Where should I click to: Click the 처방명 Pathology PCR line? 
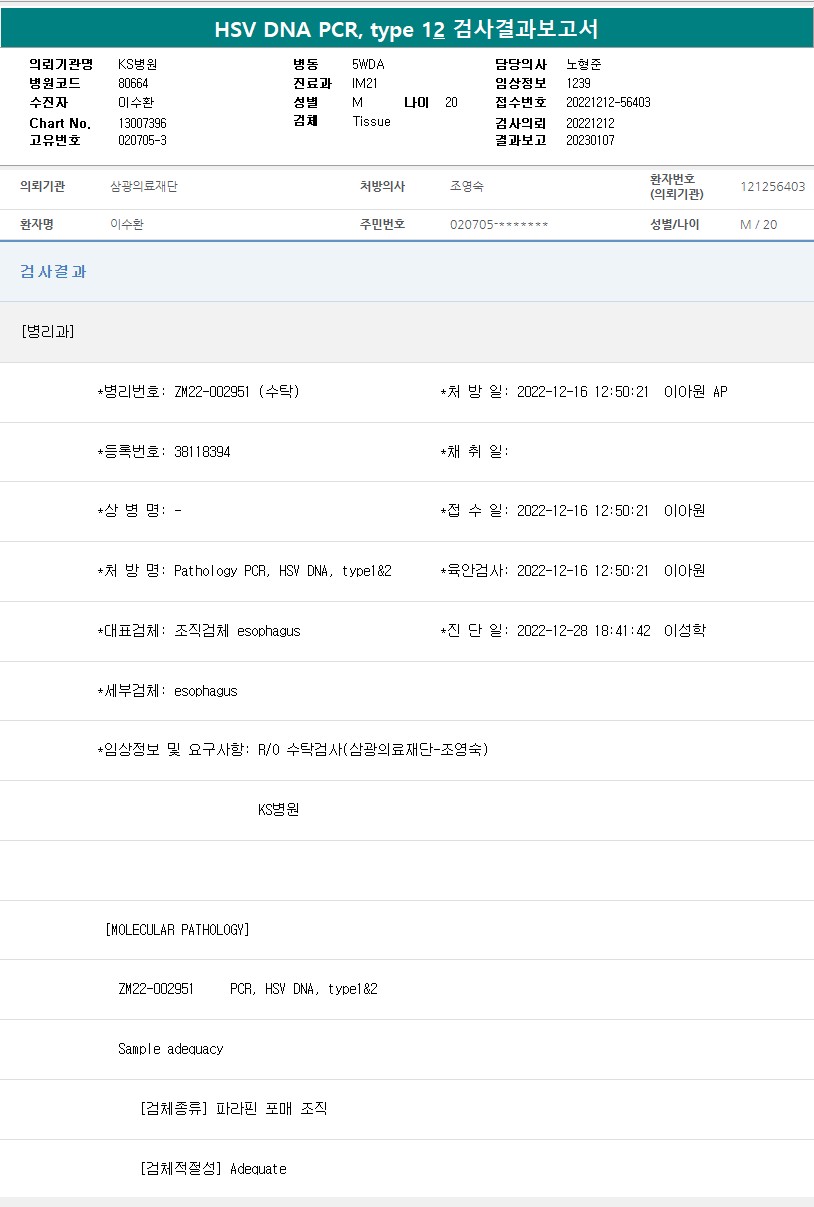(x=244, y=571)
